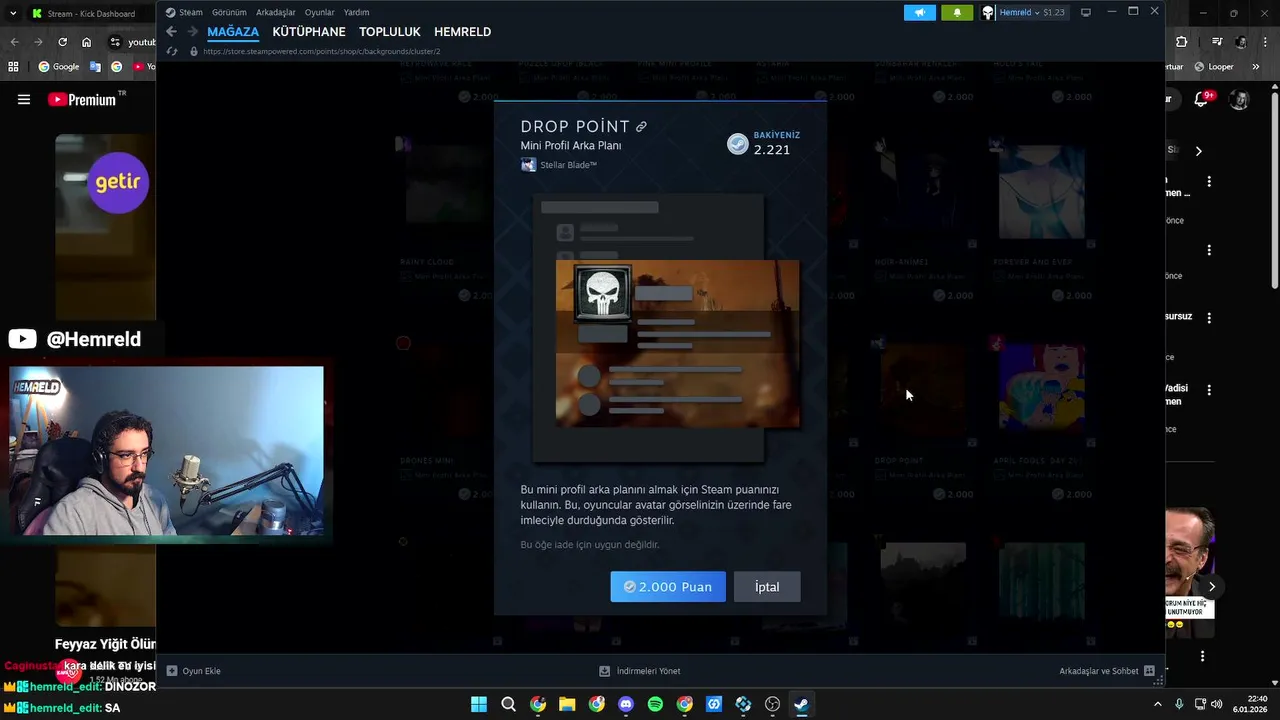Enter Big Picture mode via monitor icon
This screenshot has width=1280, height=720.
(x=1086, y=12)
